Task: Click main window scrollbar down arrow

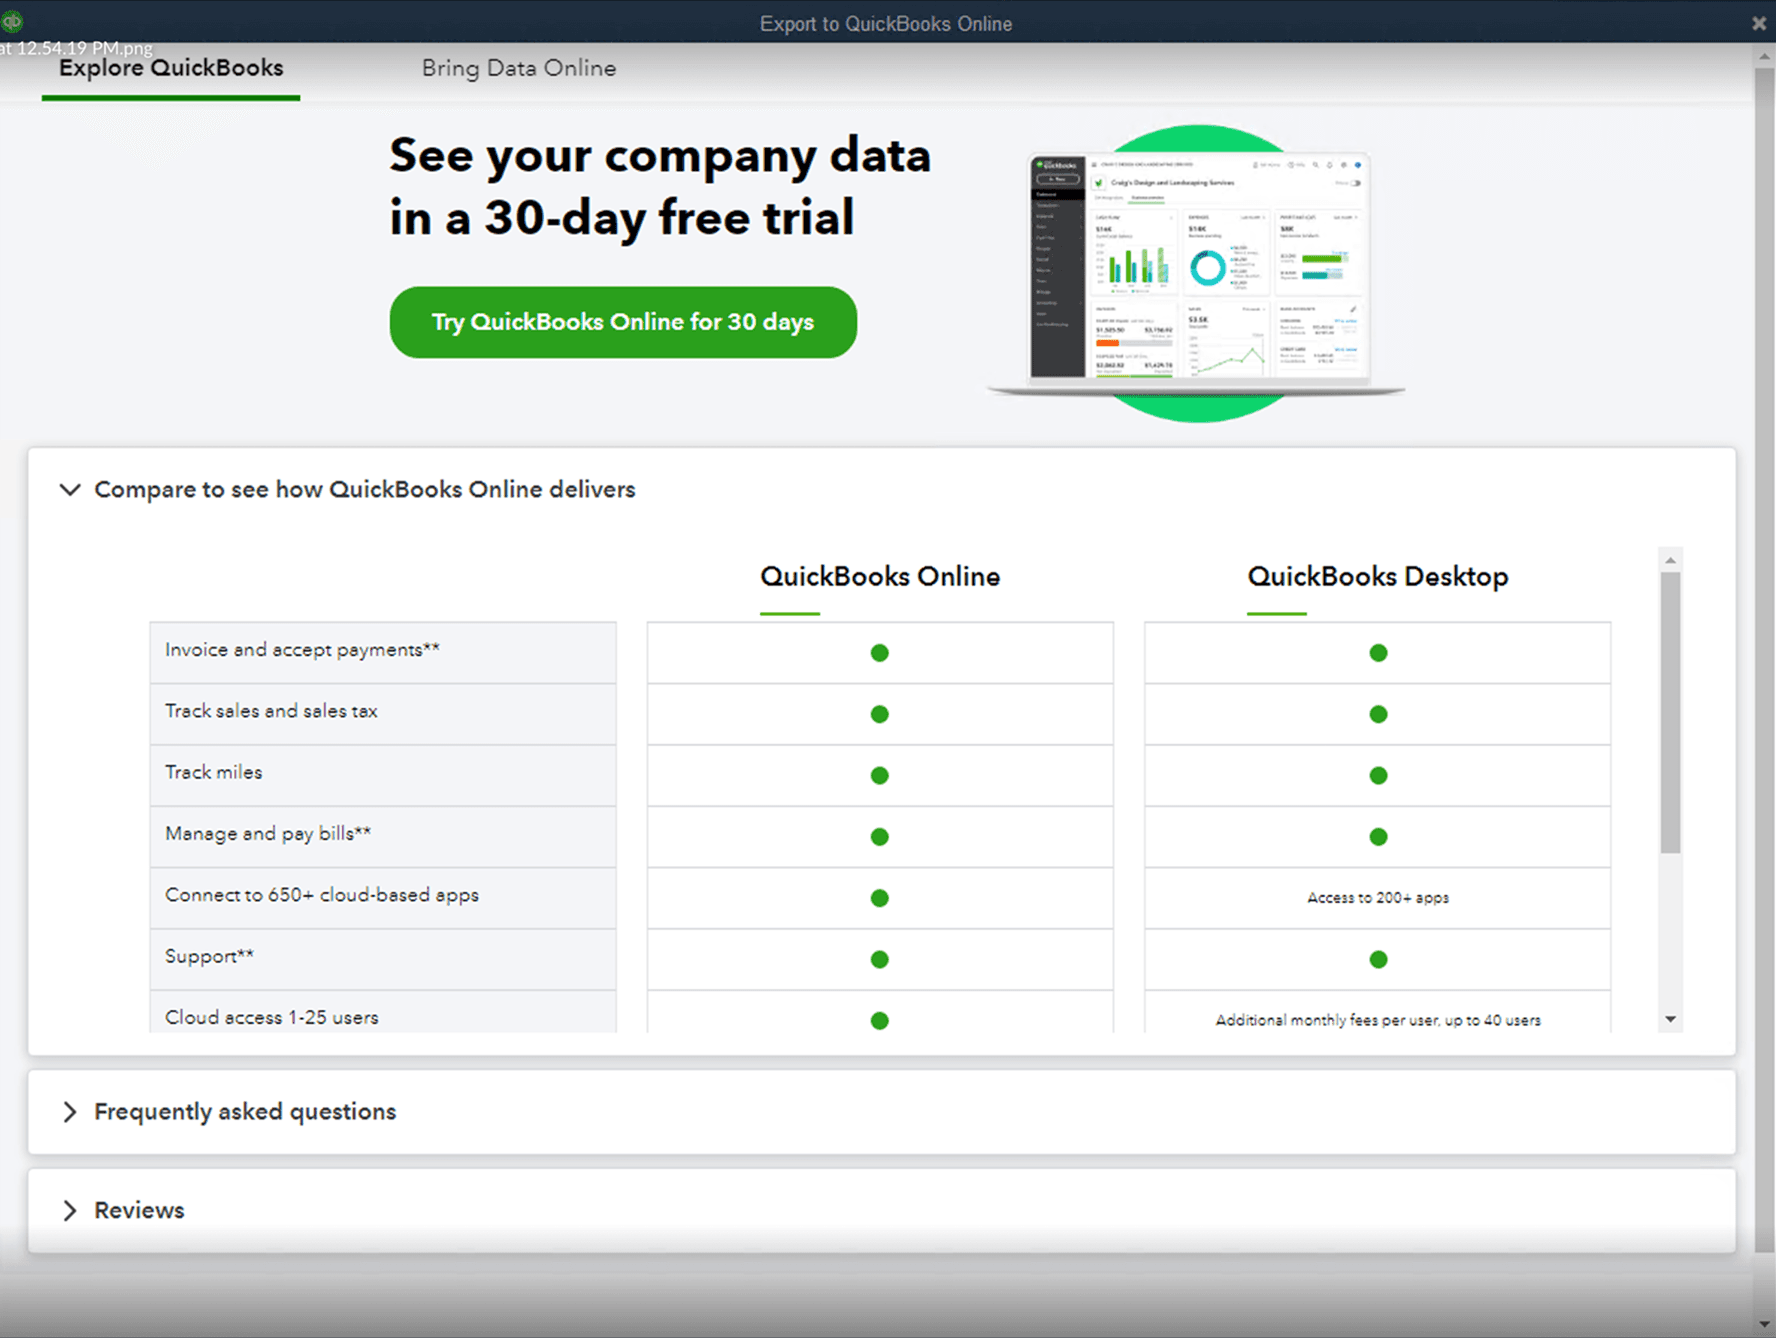Action: 1764,1324
